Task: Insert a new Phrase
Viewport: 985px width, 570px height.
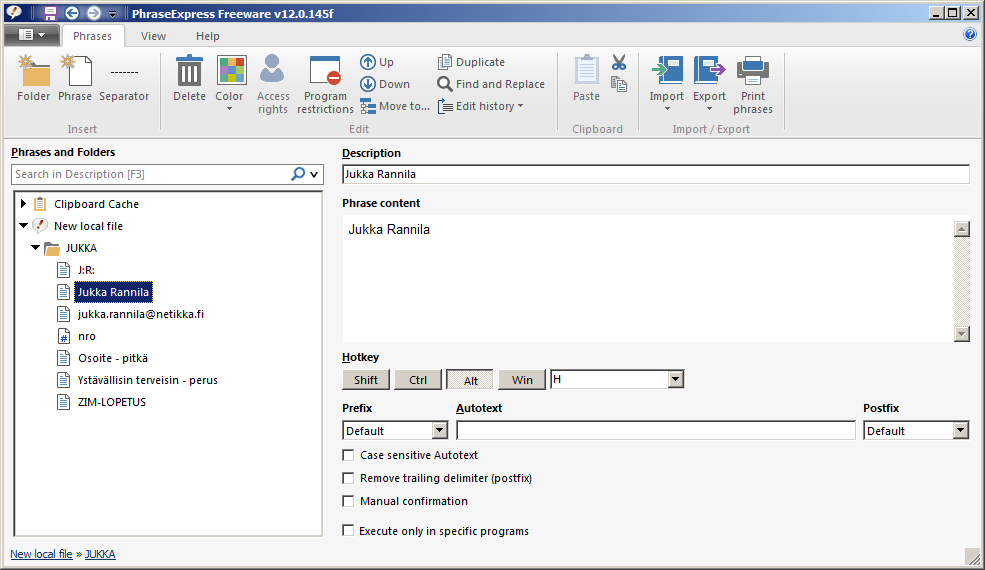Action: (x=75, y=79)
